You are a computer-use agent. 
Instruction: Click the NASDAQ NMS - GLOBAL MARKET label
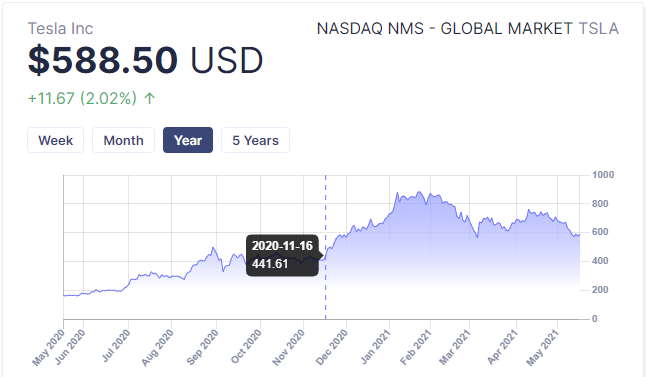pos(445,29)
